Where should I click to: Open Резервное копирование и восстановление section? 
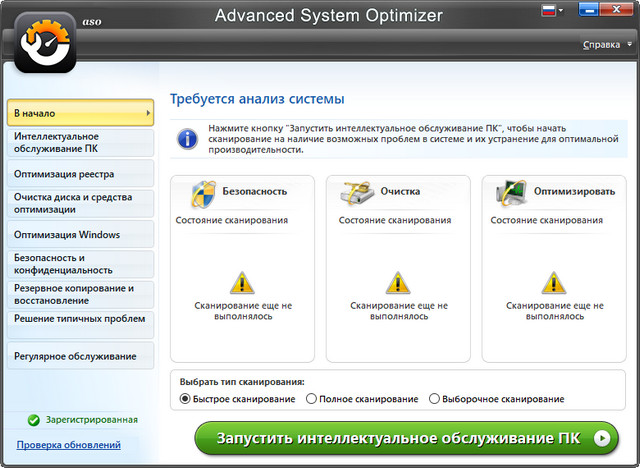80,295
